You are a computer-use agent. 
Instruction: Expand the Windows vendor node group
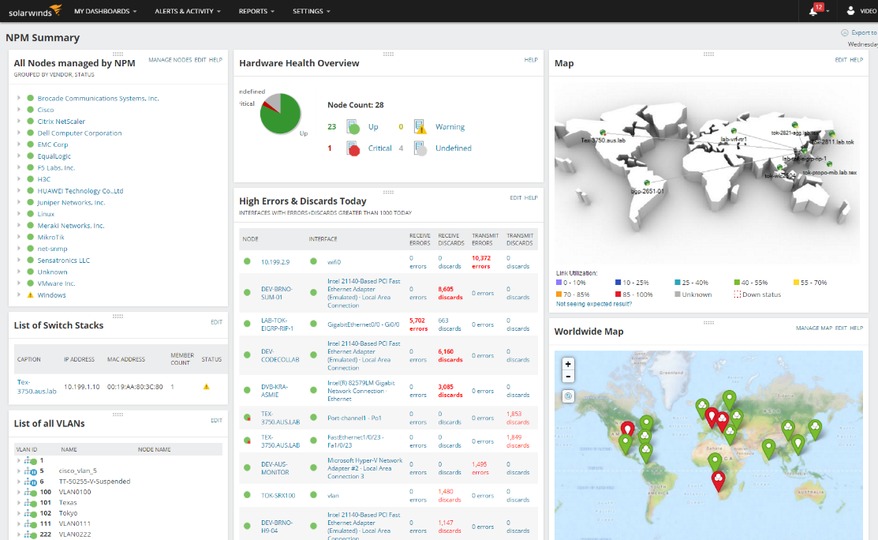point(19,295)
